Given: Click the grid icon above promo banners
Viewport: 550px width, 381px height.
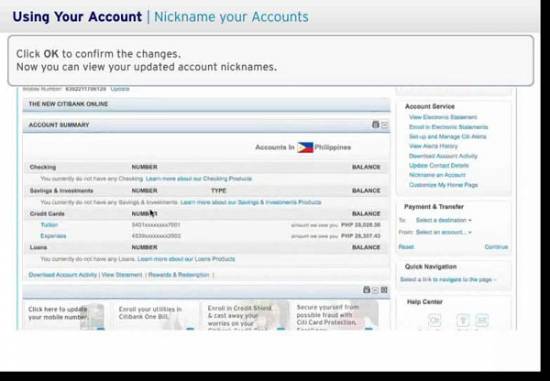Looking at the screenshot, I should coord(384,290).
